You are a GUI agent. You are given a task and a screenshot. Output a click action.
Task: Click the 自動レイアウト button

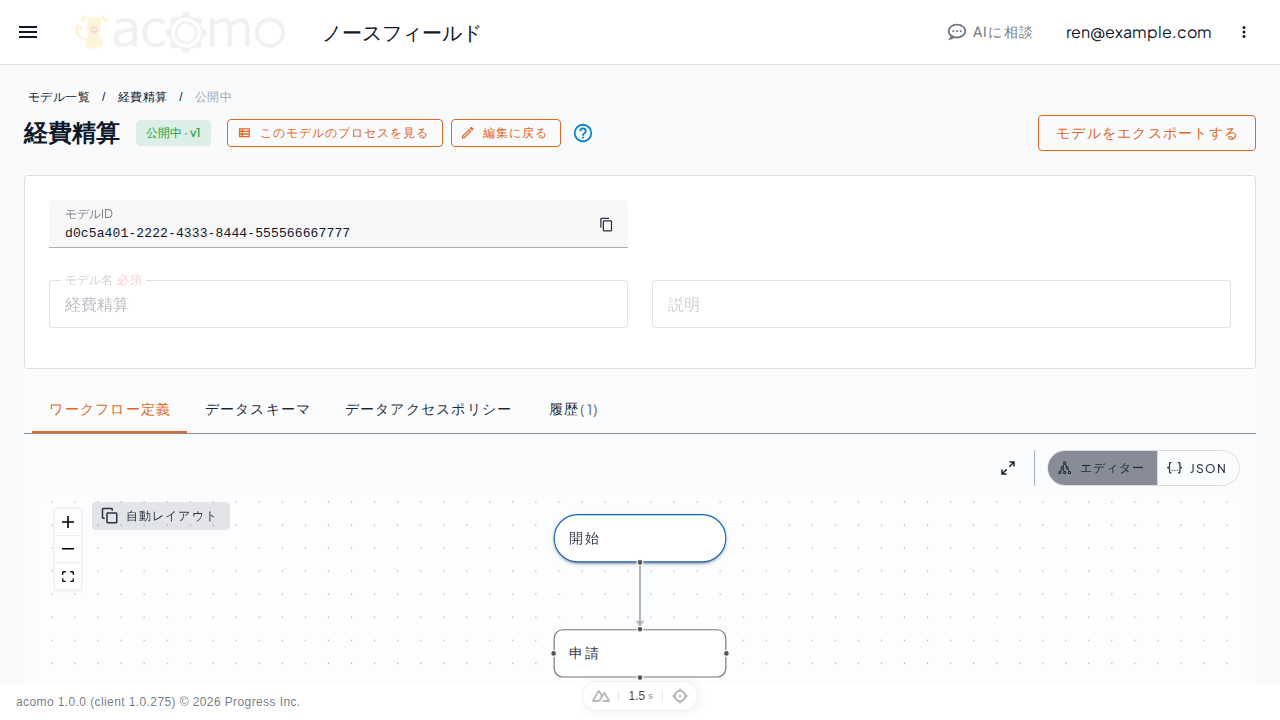[x=161, y=516]
